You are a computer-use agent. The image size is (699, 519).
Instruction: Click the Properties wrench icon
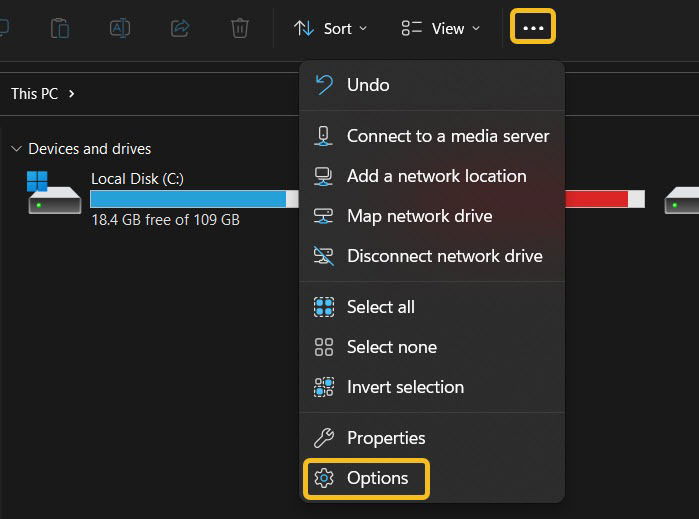(324, 438)
